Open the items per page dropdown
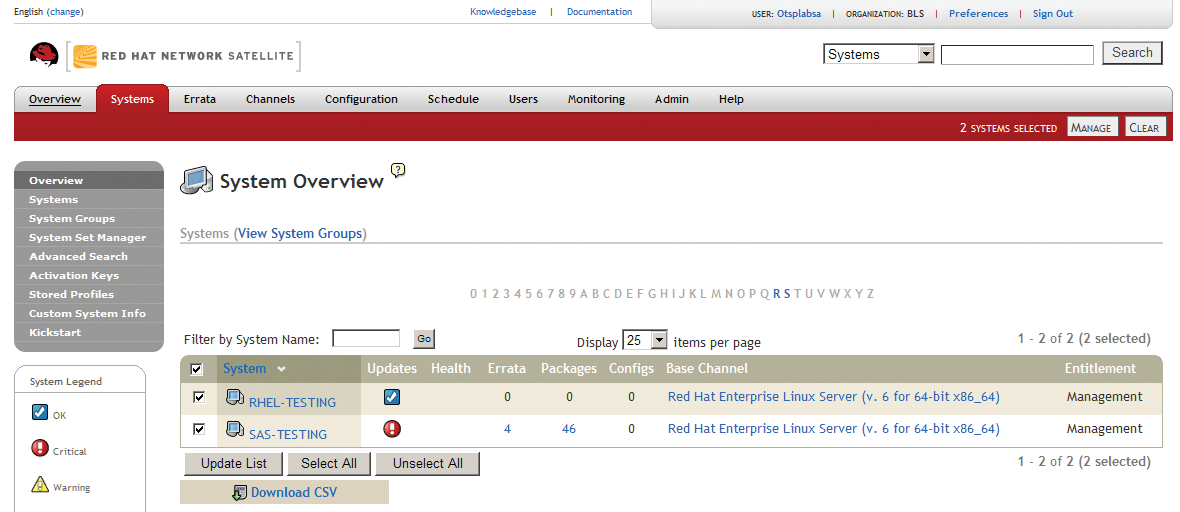 pyautogui.click(x=645, y=340)
